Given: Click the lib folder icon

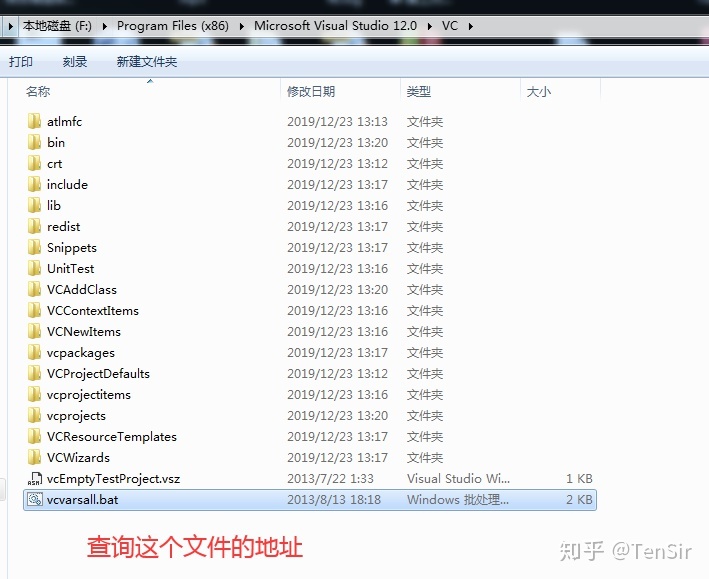Looking at the screenshot, I should [x=34, y=205].
